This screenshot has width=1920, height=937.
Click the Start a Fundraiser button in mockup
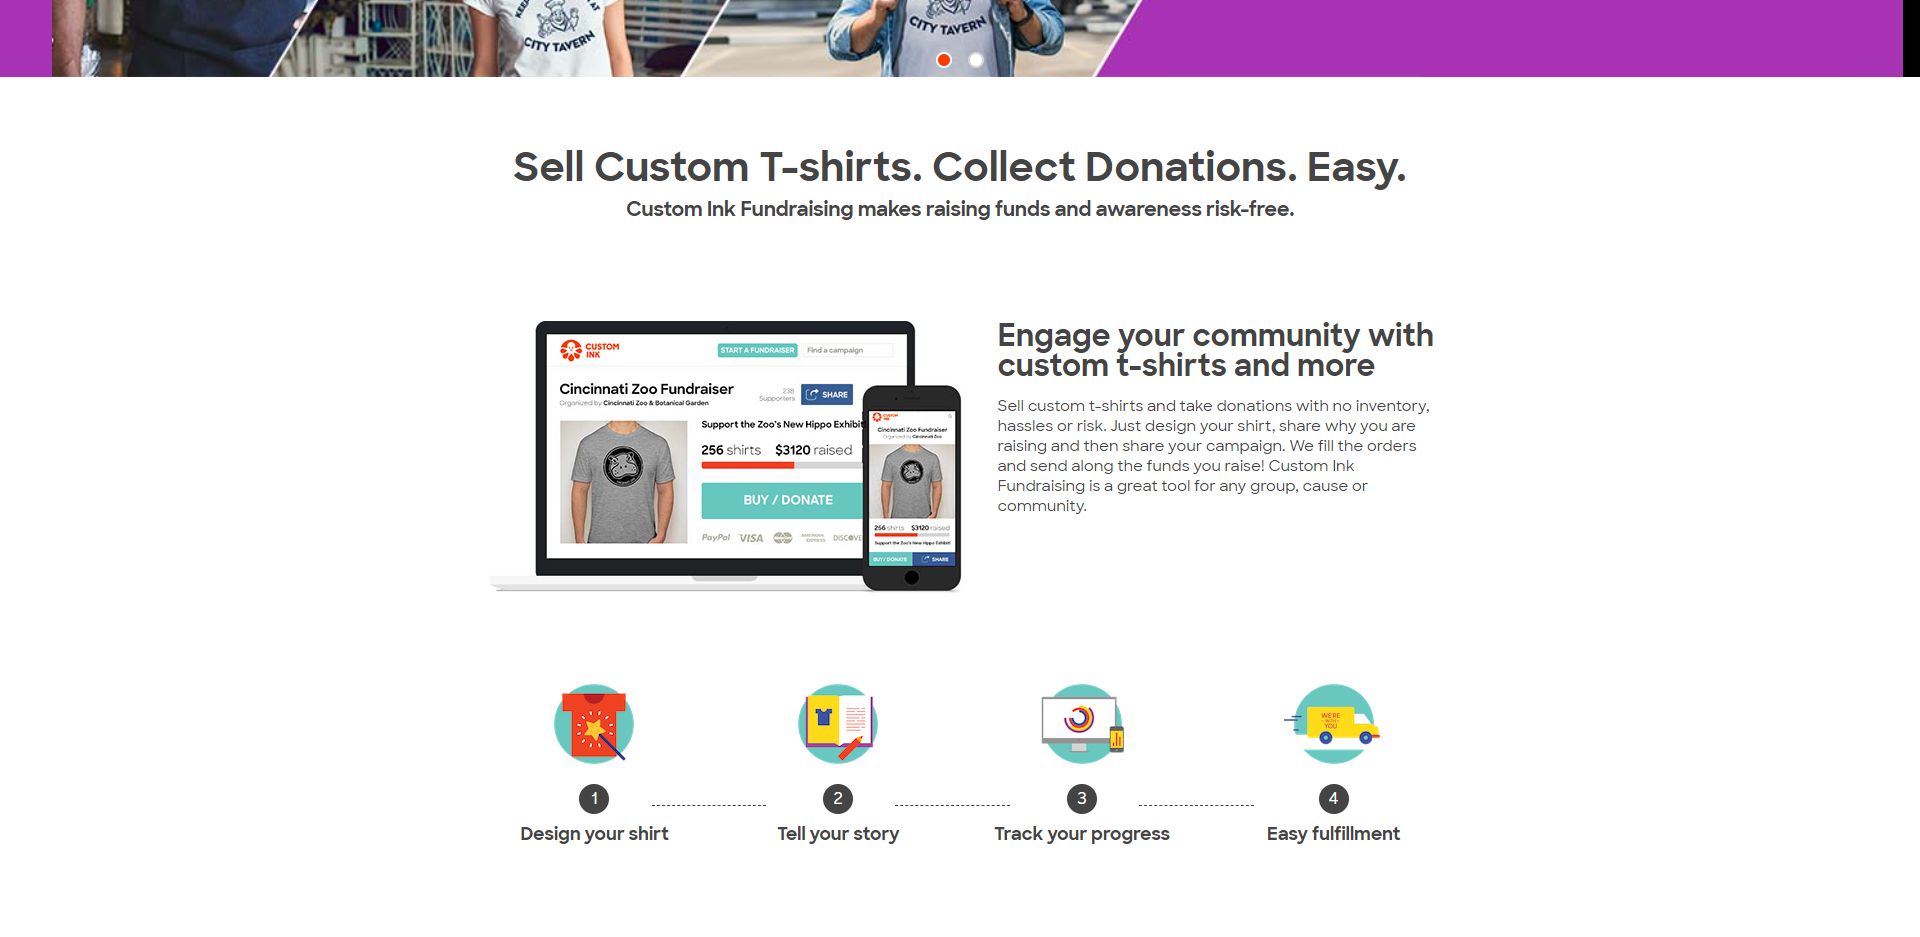coord(758,350)
